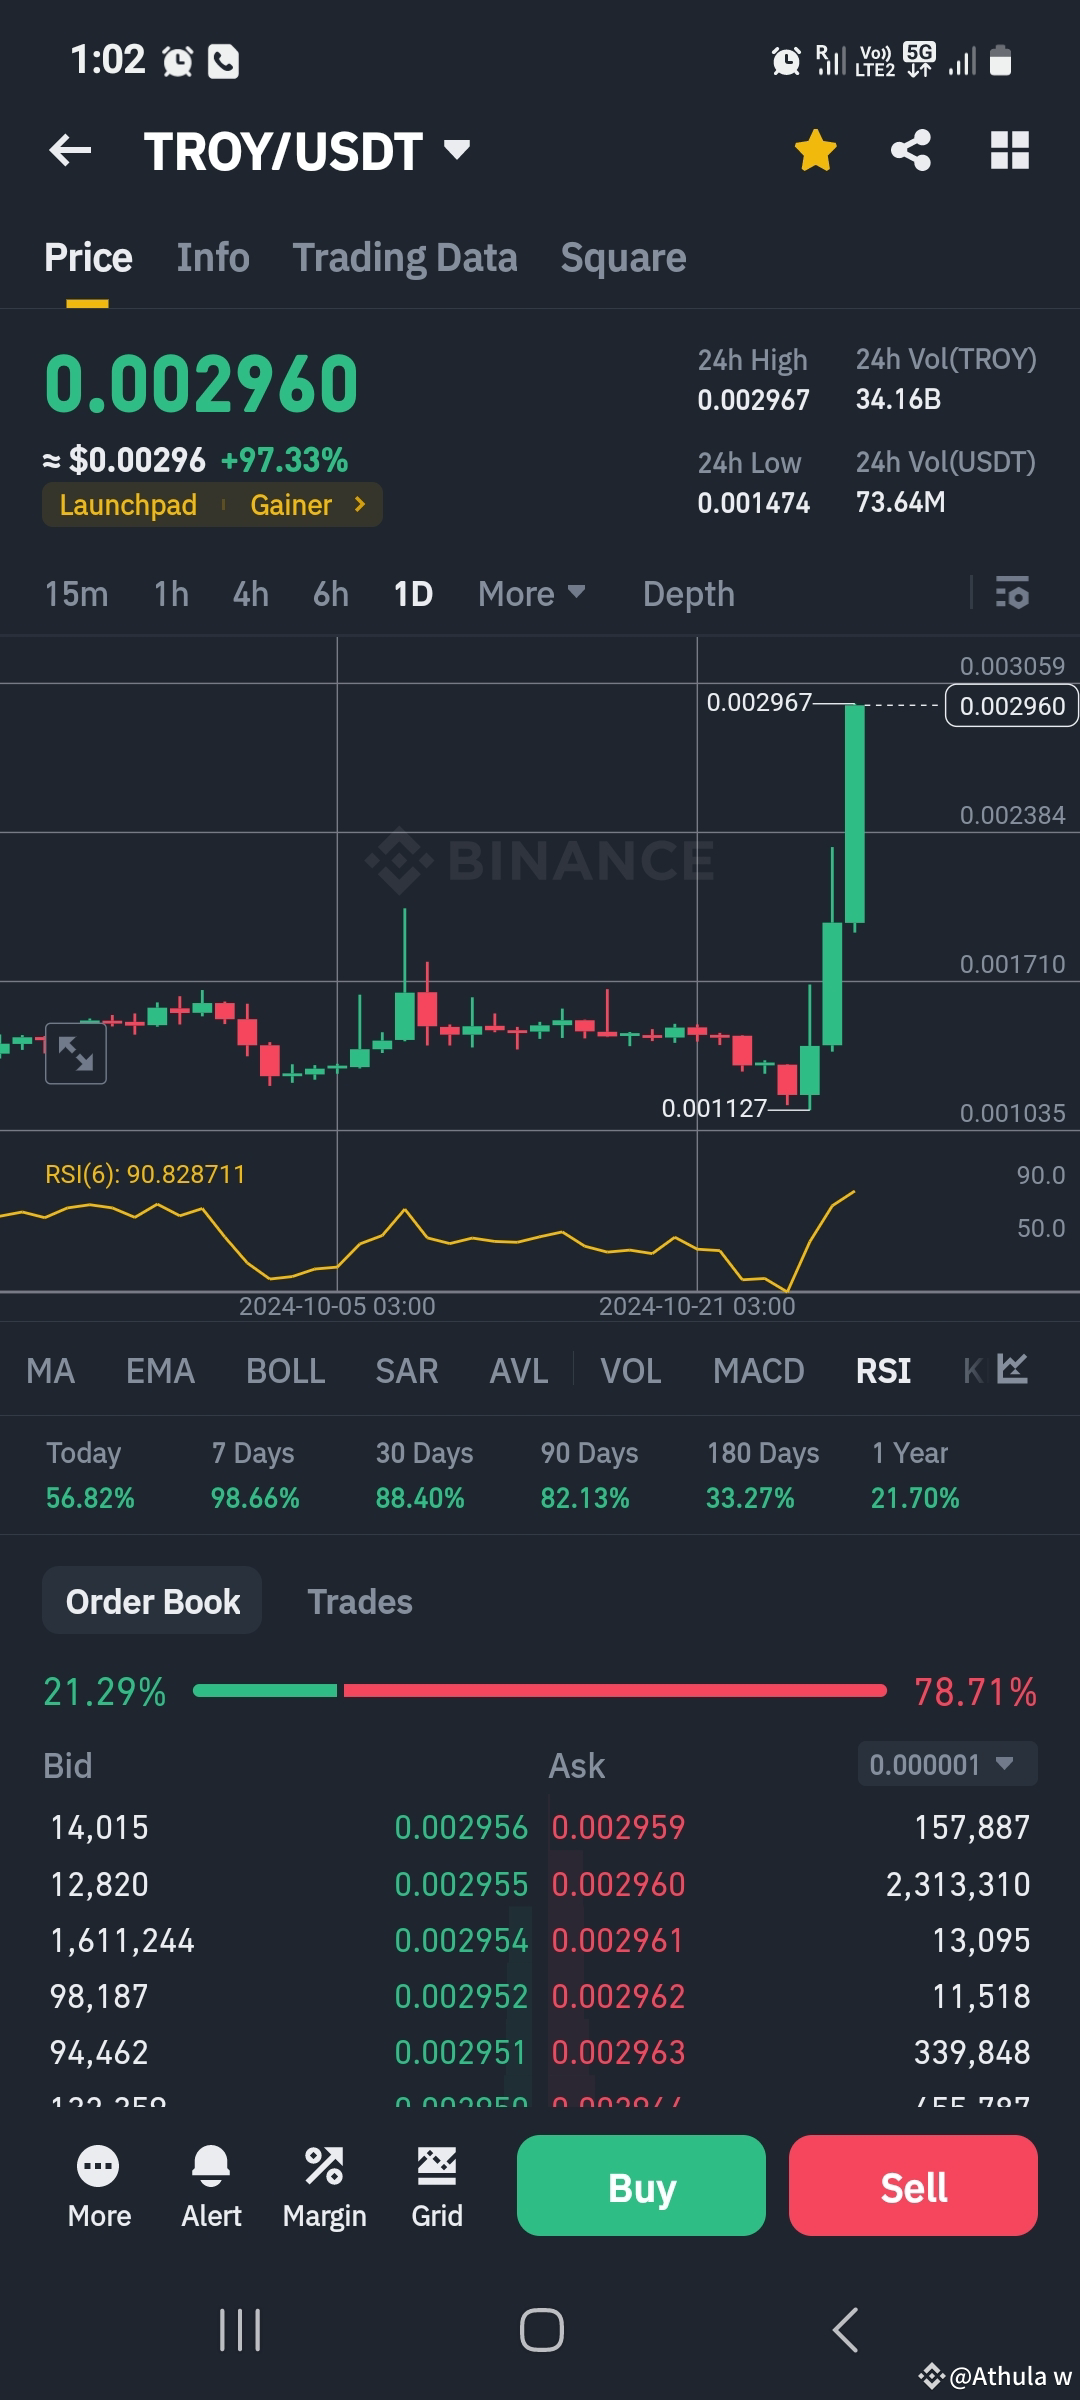
Task: Tap the tall green latest candlestick
Action: [855, 815]
